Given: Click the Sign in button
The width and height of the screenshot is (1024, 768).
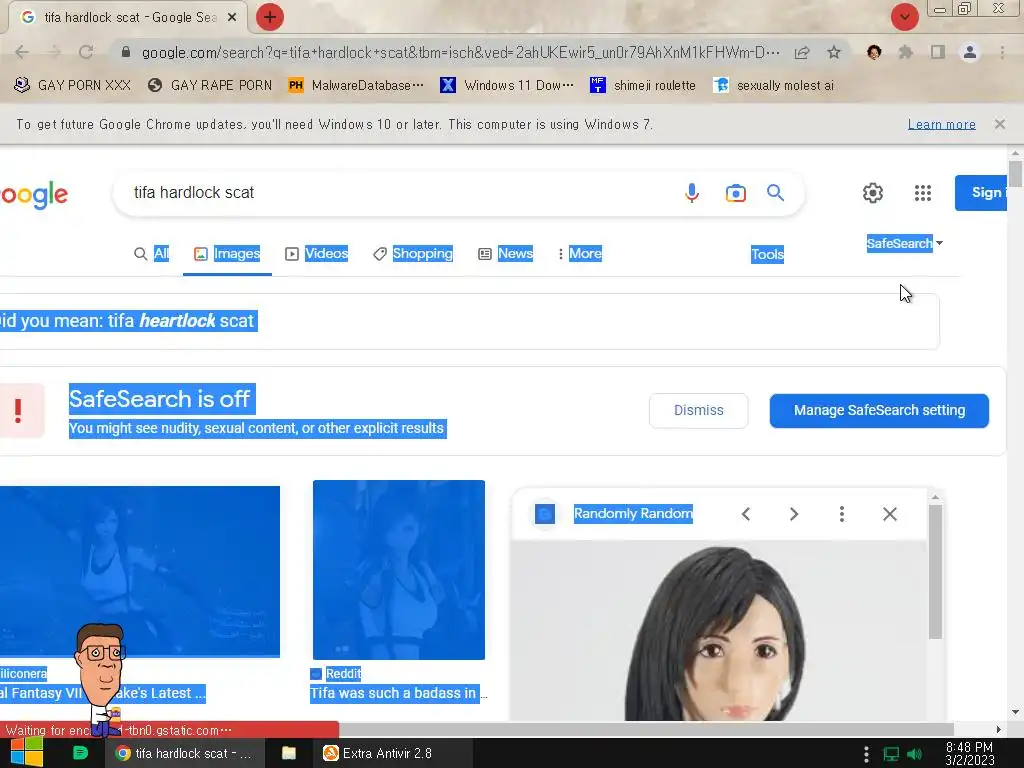Looking at the screenshot, I should [981, 193].
